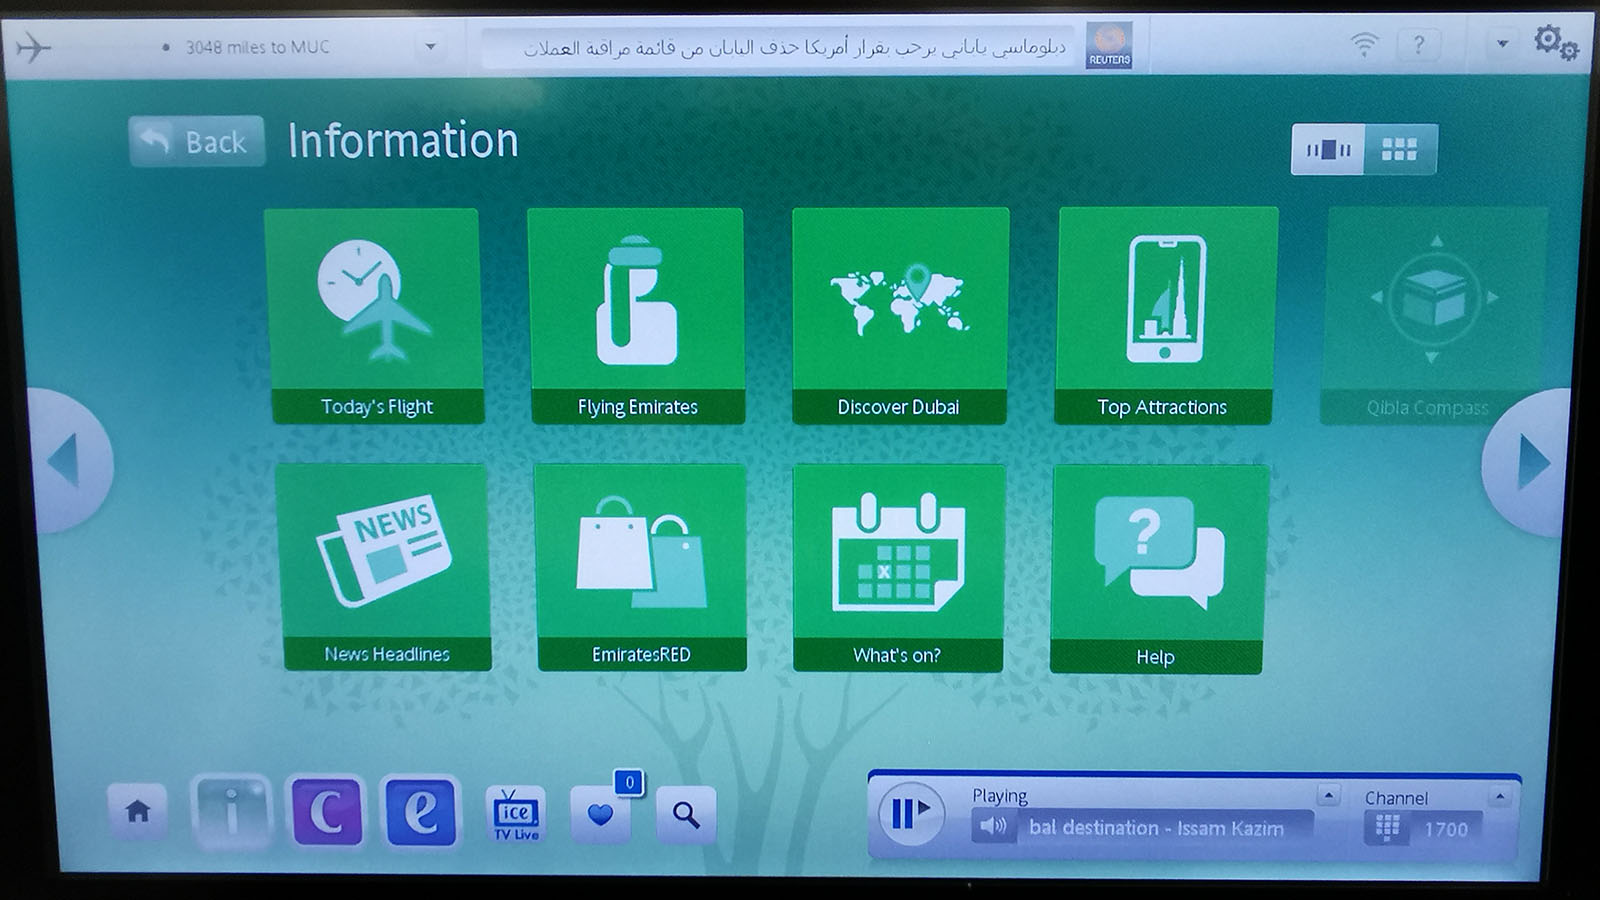Screen dimensions: 1600x900
Task: Expand the miles to MUC dropdown
Action: [x=431, y=46]
